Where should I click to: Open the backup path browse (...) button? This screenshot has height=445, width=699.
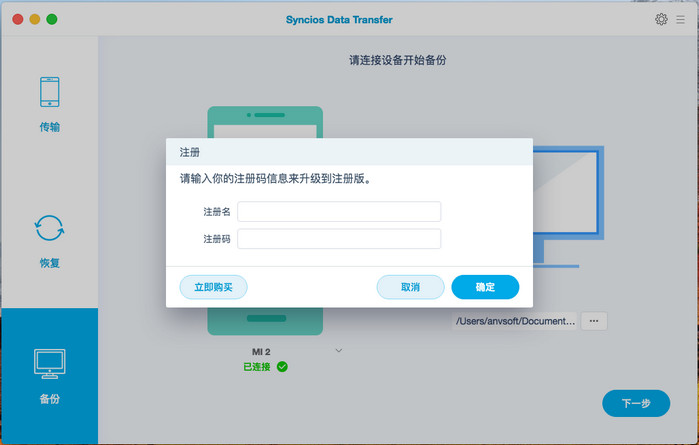594,321
